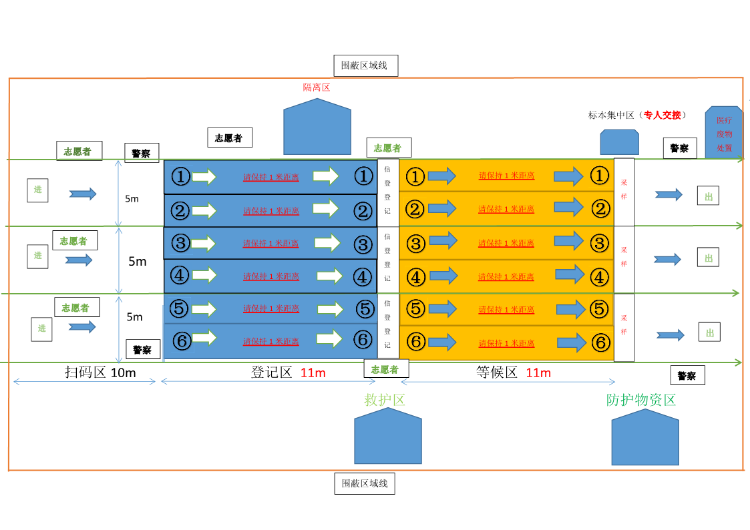Click the top 围蔽区域线 label box
This screenshot has height=530, width=750.
[369, 66]
